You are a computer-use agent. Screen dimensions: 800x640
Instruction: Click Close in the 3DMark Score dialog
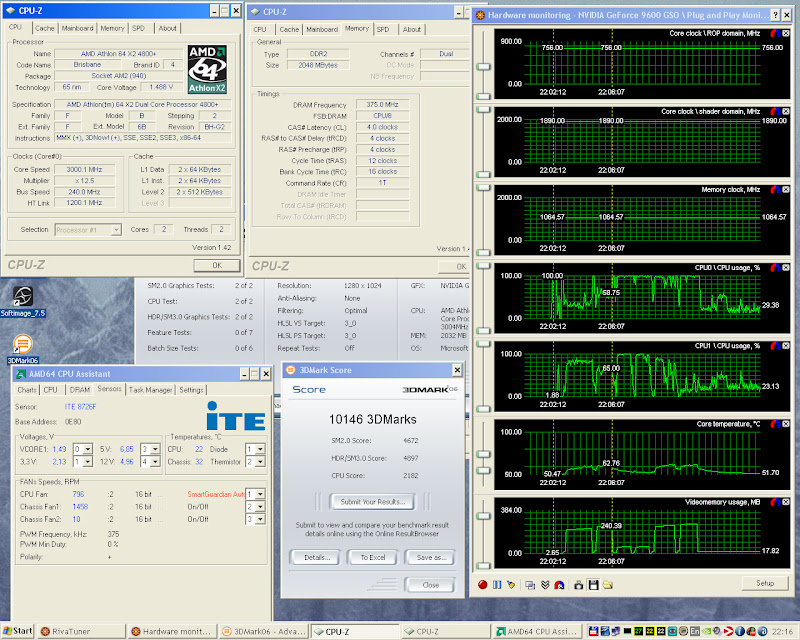431,585
